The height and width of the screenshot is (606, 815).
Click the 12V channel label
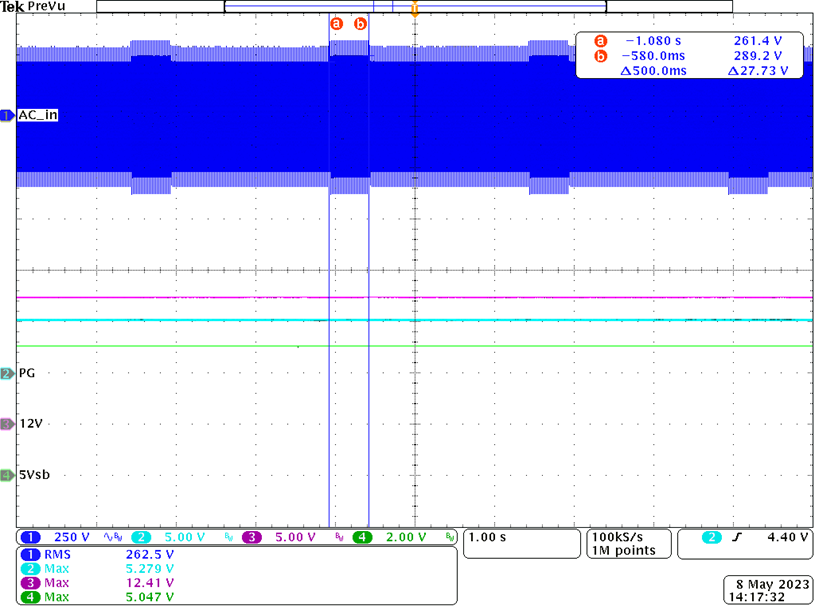(31, 424)
